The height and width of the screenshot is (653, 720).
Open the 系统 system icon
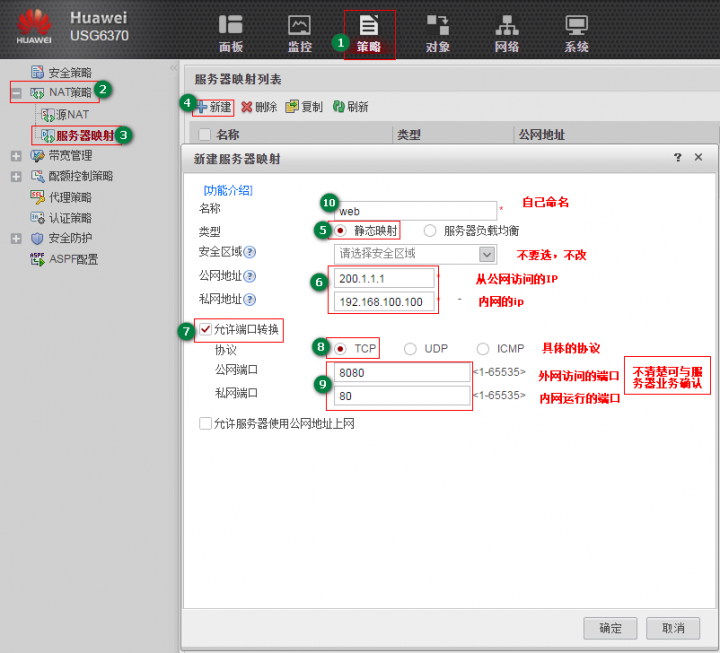pyautogui.click(x=575, y=26)
